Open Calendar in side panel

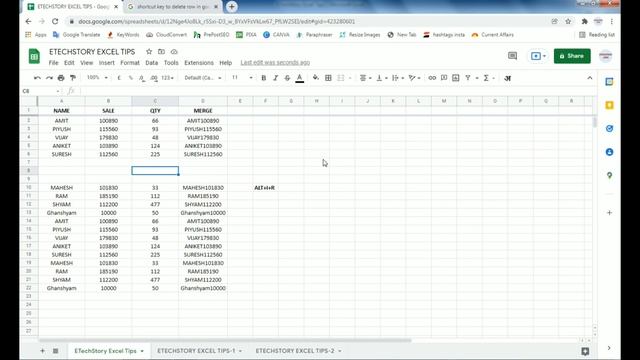coord(609,82)
